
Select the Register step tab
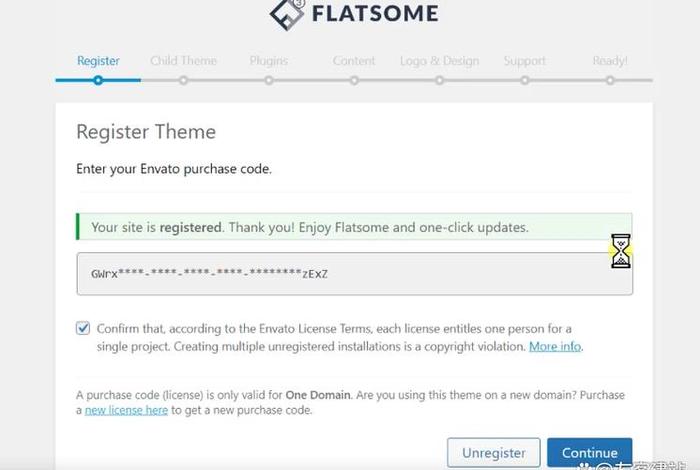(x=98, y=61)
